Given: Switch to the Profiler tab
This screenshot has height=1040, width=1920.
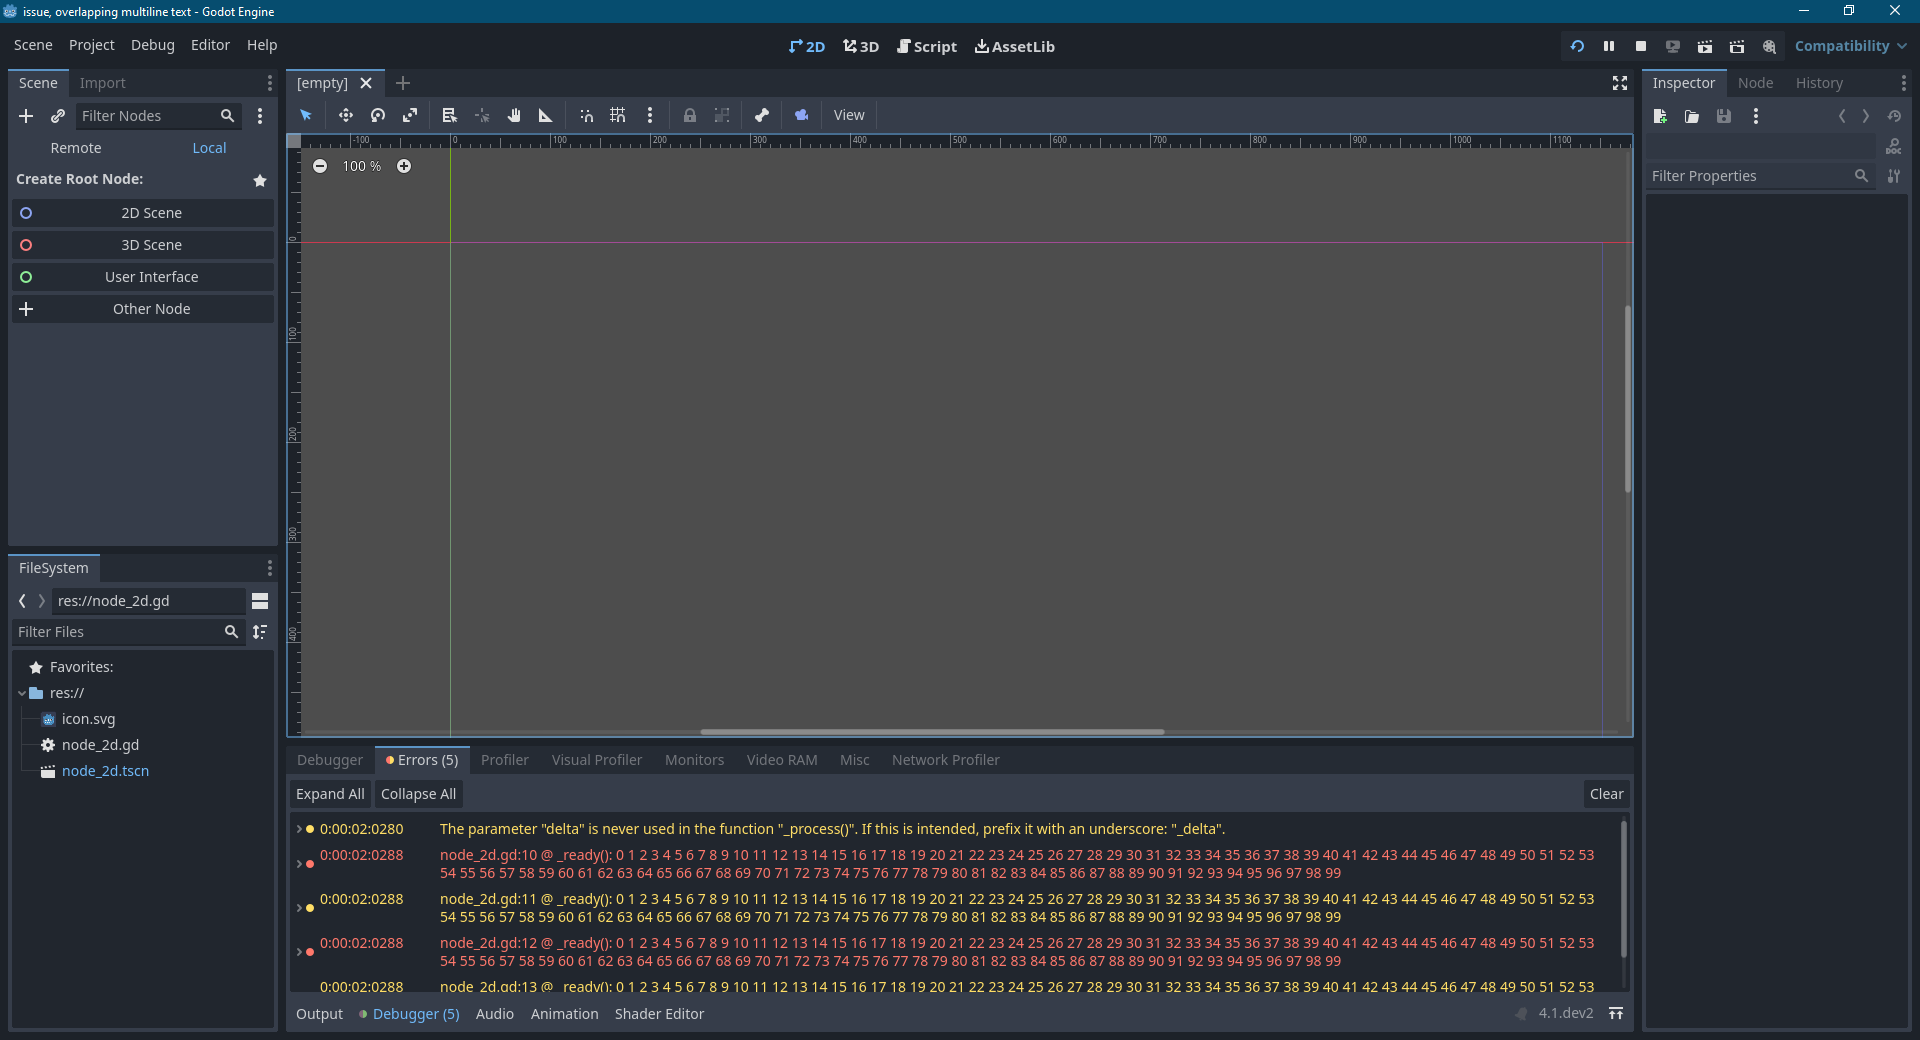Looking at the screenshot, I should [x=505, y=760].
